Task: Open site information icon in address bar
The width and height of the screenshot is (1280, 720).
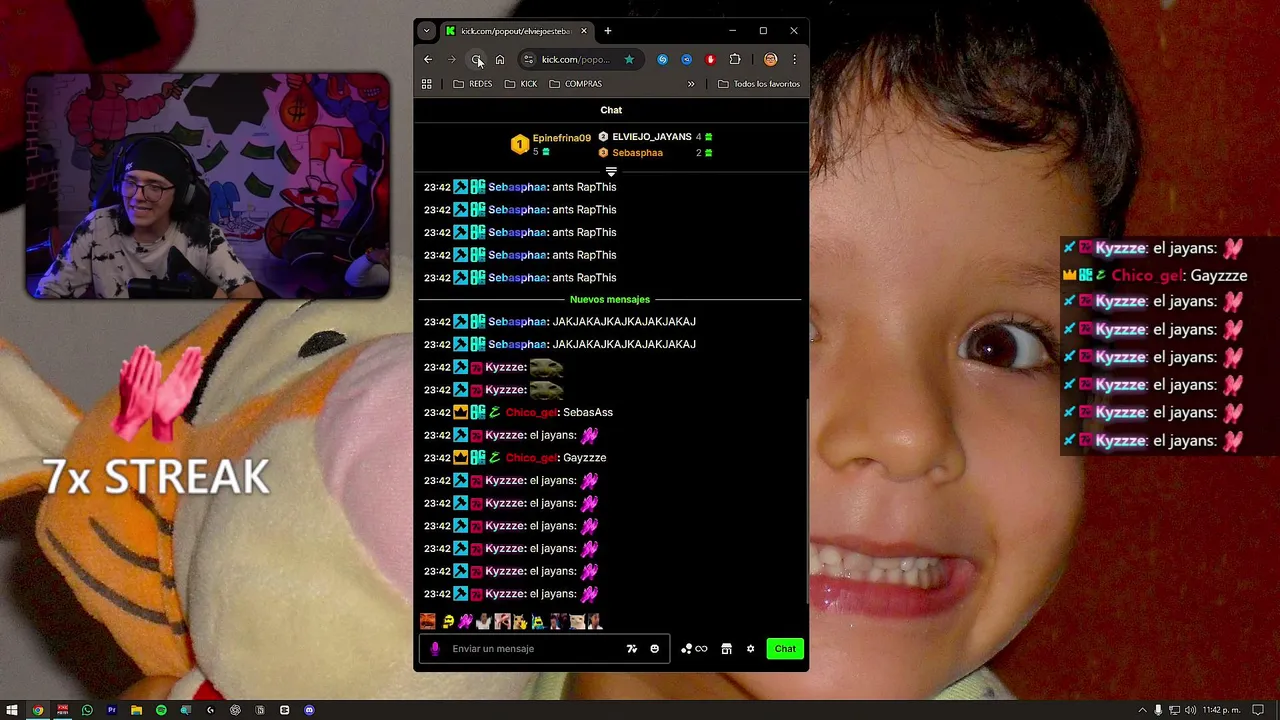Action: [x=529, y=59]
